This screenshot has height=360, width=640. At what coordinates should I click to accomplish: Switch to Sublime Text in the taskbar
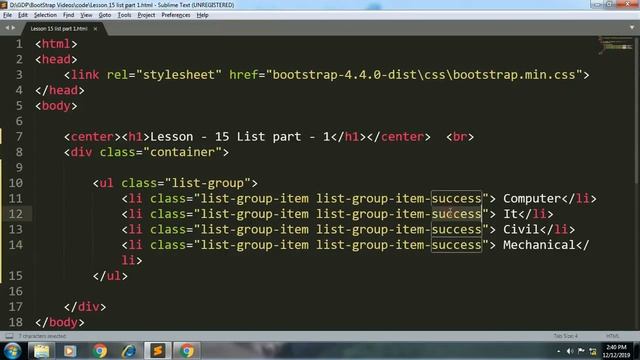pyautogui.click(x=158, y=351)
